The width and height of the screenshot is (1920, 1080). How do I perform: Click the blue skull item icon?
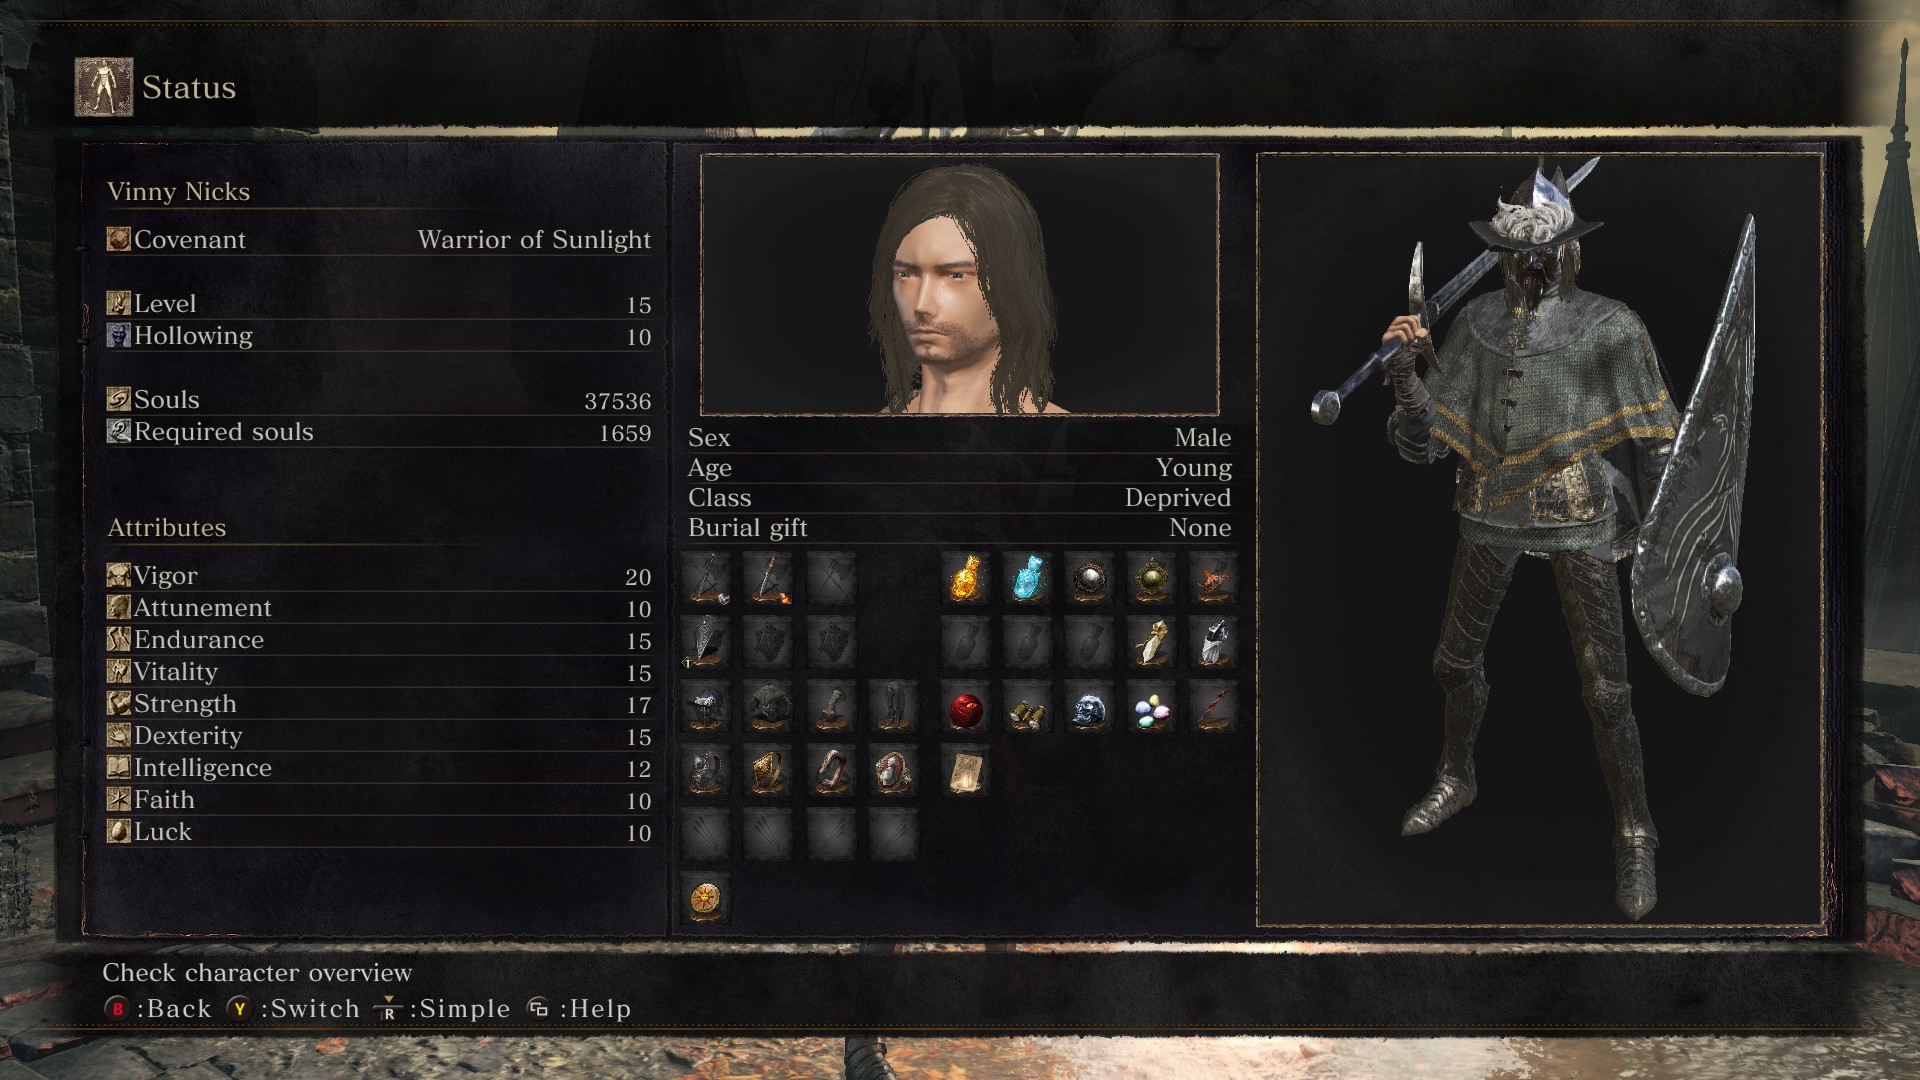1089,709
